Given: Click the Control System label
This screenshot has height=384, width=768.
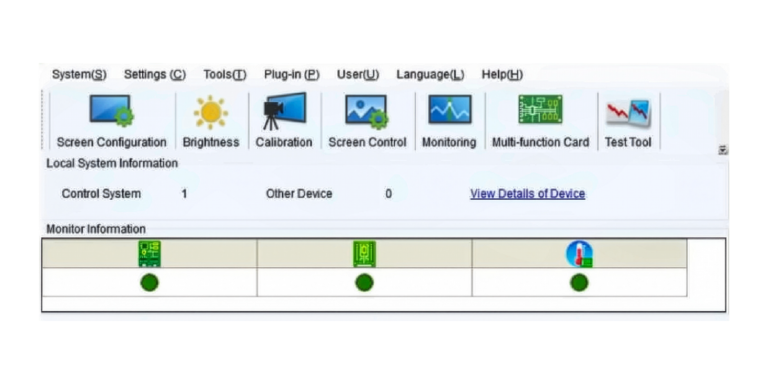Looking at the screenshot, I should pyautogui.click(x=101, y=194).
